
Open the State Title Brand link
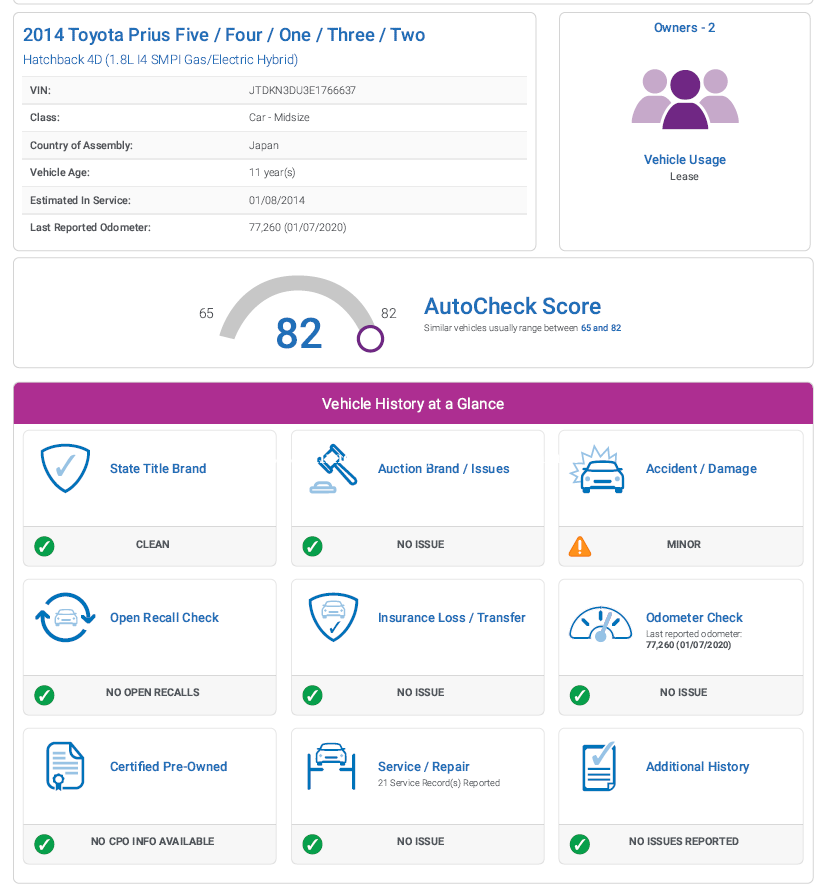pos(158,468)
